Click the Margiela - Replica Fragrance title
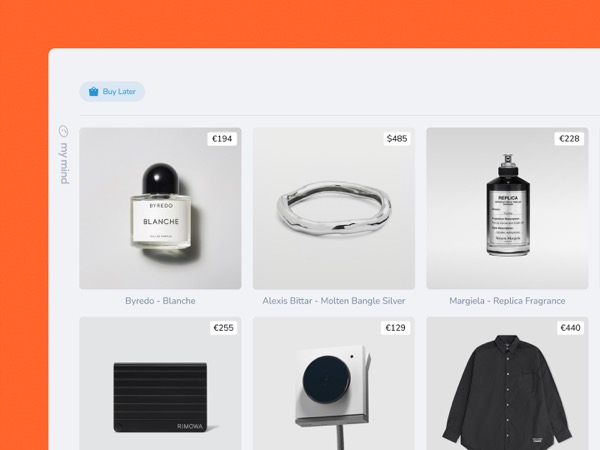The width and height of the screenshot is (600, 450). tap(507, 301)
